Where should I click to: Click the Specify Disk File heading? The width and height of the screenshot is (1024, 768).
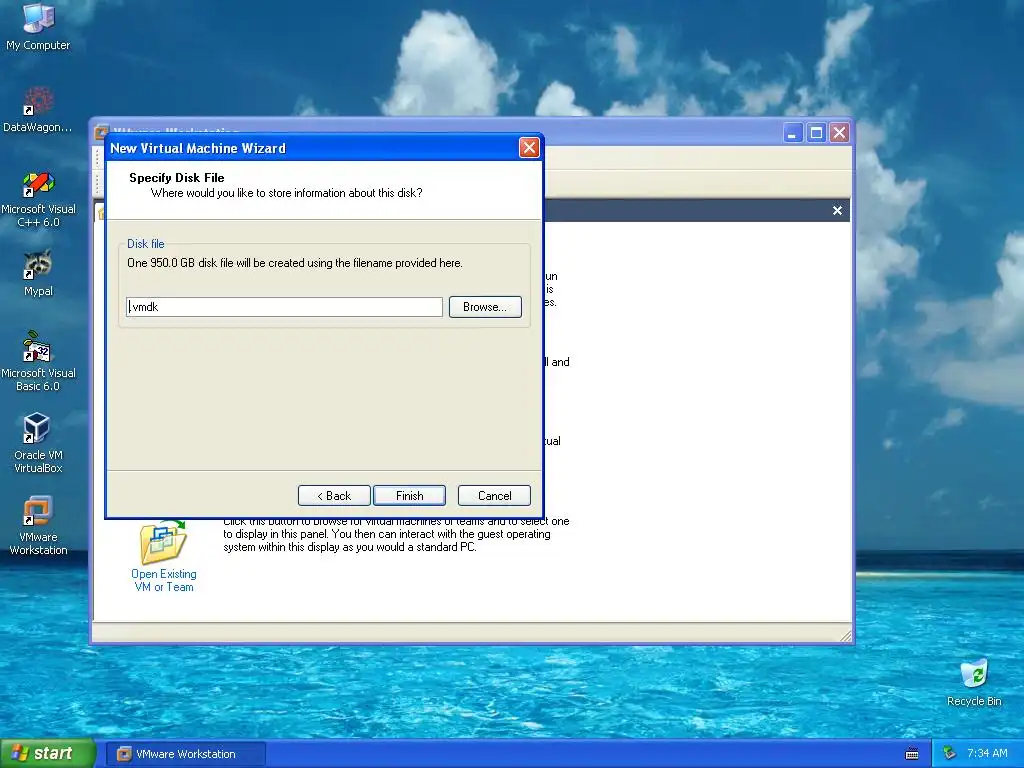176,178
